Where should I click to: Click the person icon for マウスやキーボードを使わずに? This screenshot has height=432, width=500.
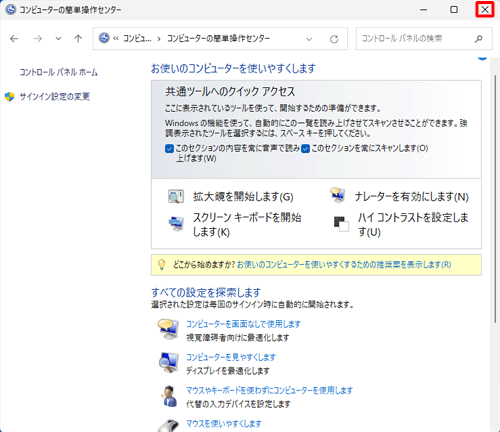click(170, 396)
